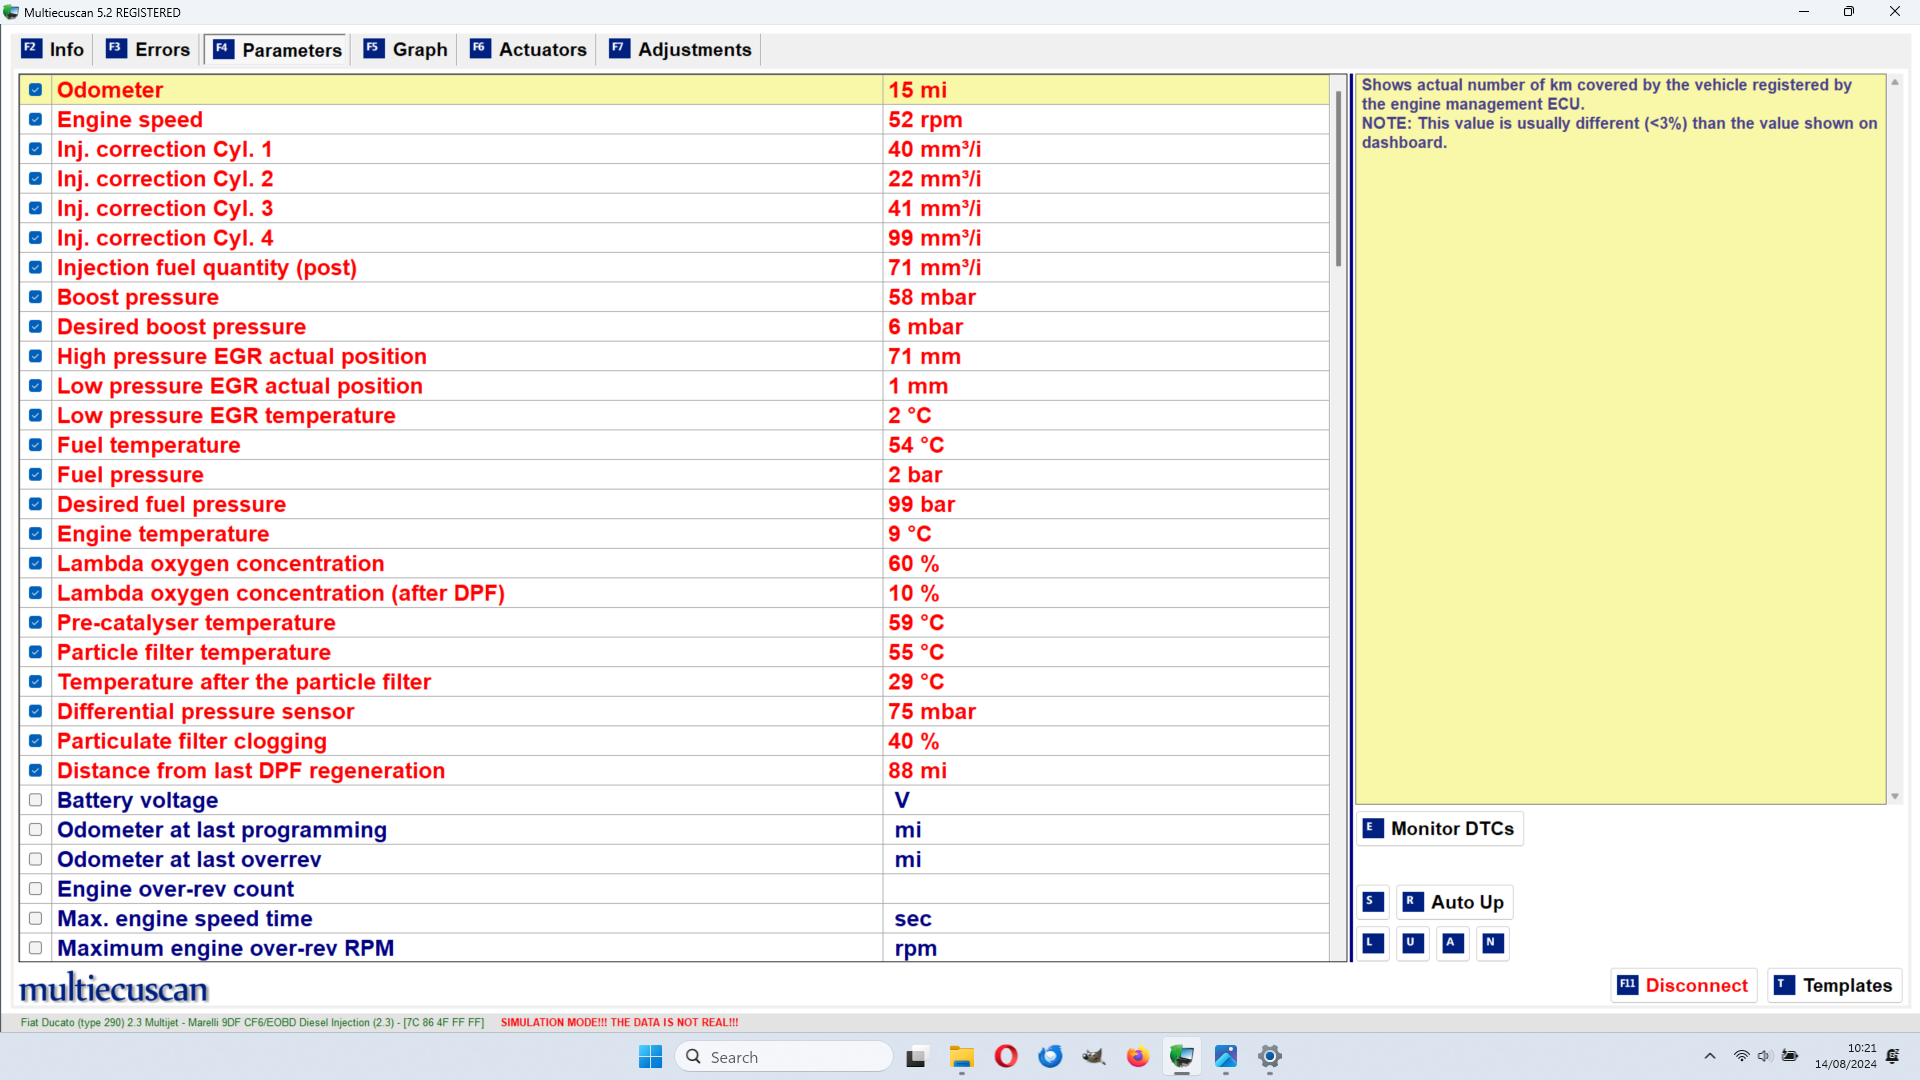Click the Disconnect button
This screenshot has width=1920, height=1080.
pos(1684,986)
